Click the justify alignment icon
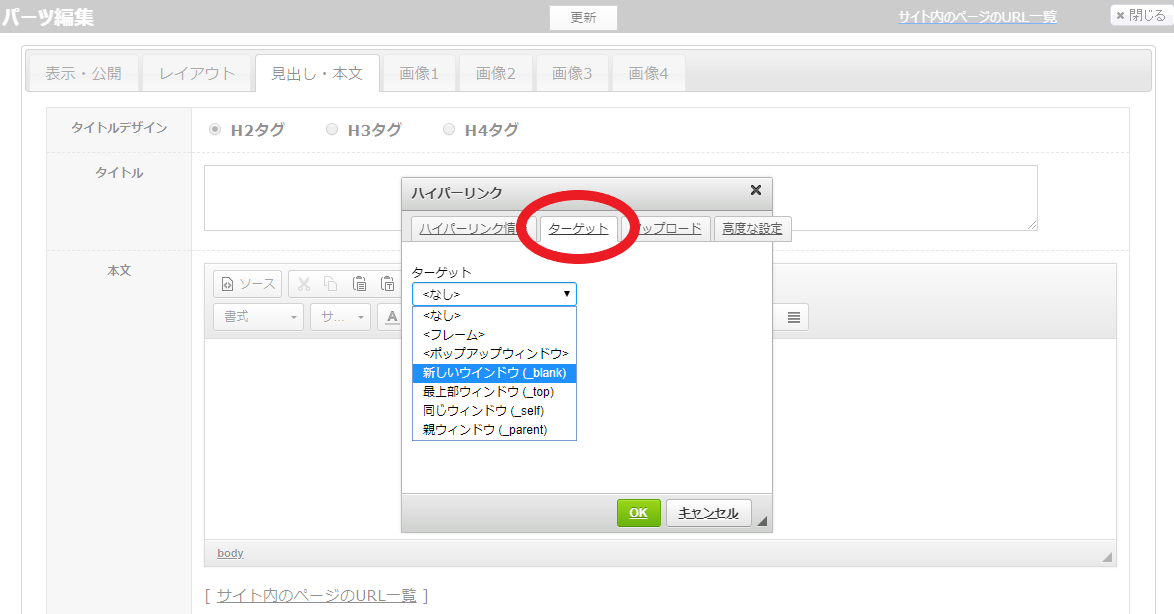 pos(793,317)
